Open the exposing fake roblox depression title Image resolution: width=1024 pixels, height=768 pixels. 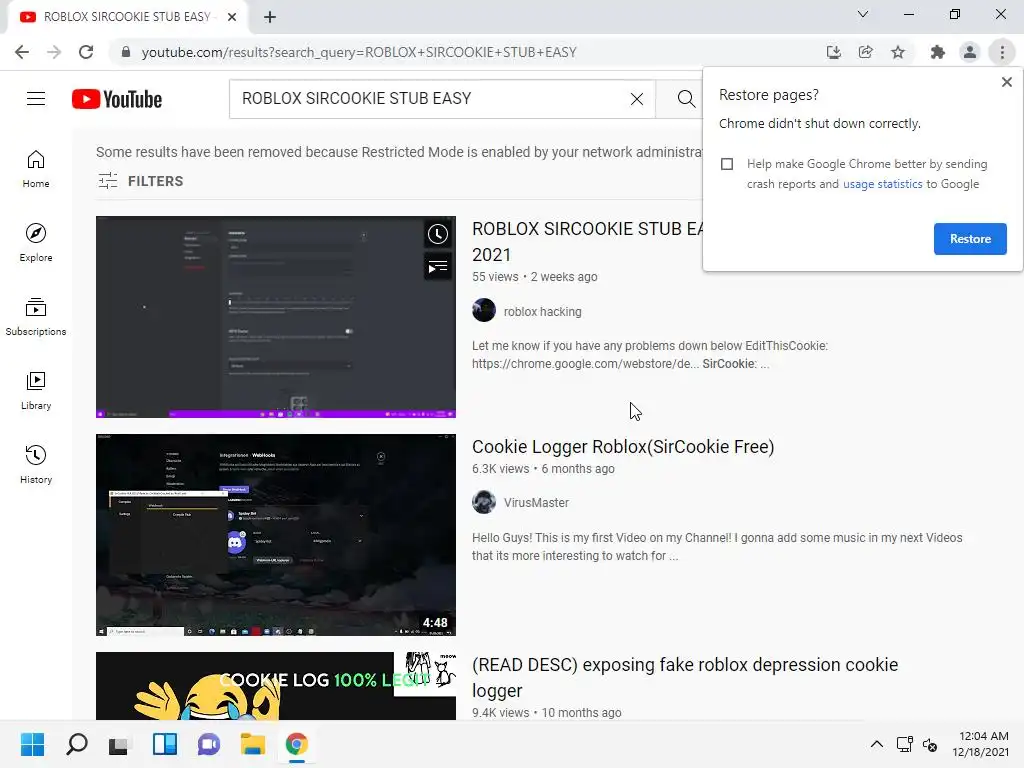685,677
